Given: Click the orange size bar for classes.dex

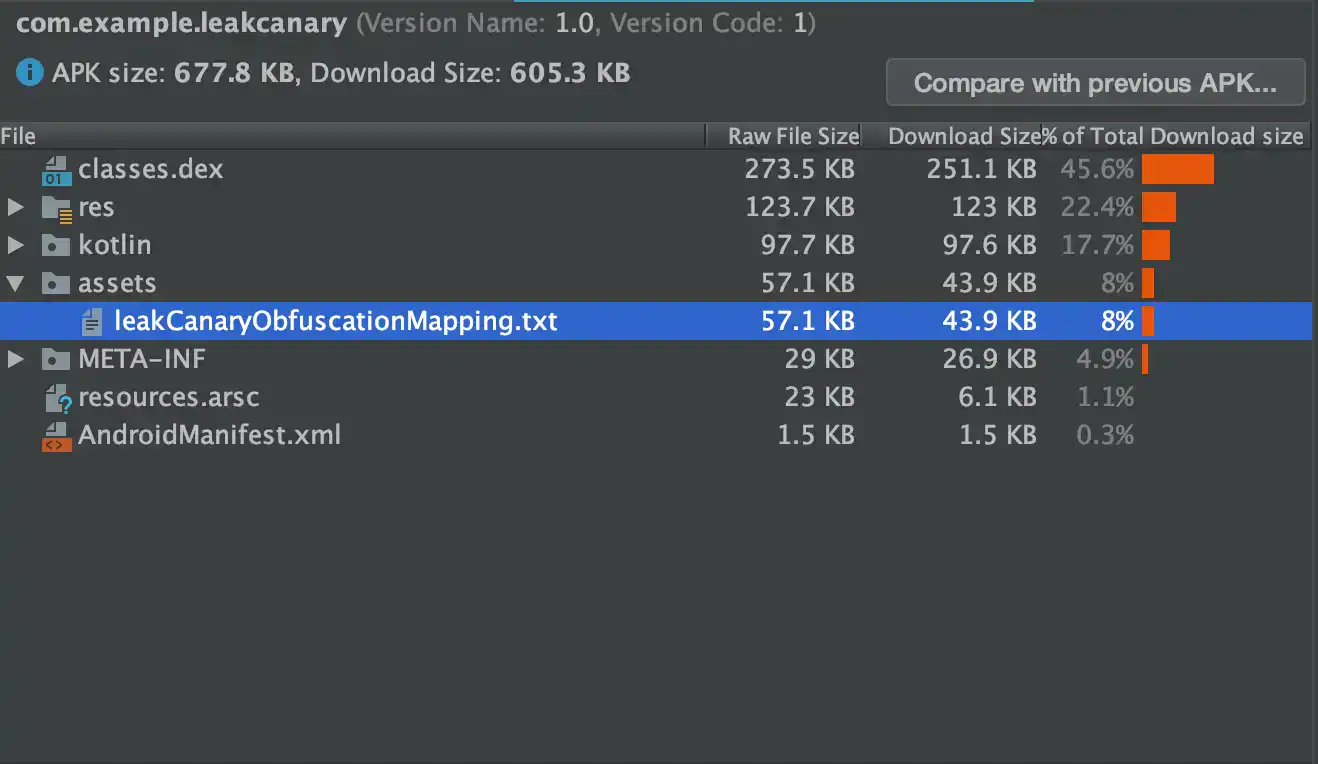Looking at the screenshot, I should click(1178, 170).
